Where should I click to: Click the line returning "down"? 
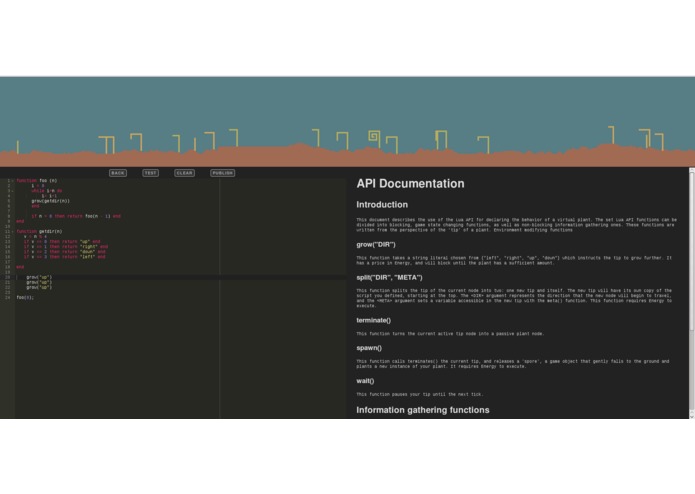[x=65, y=252]
